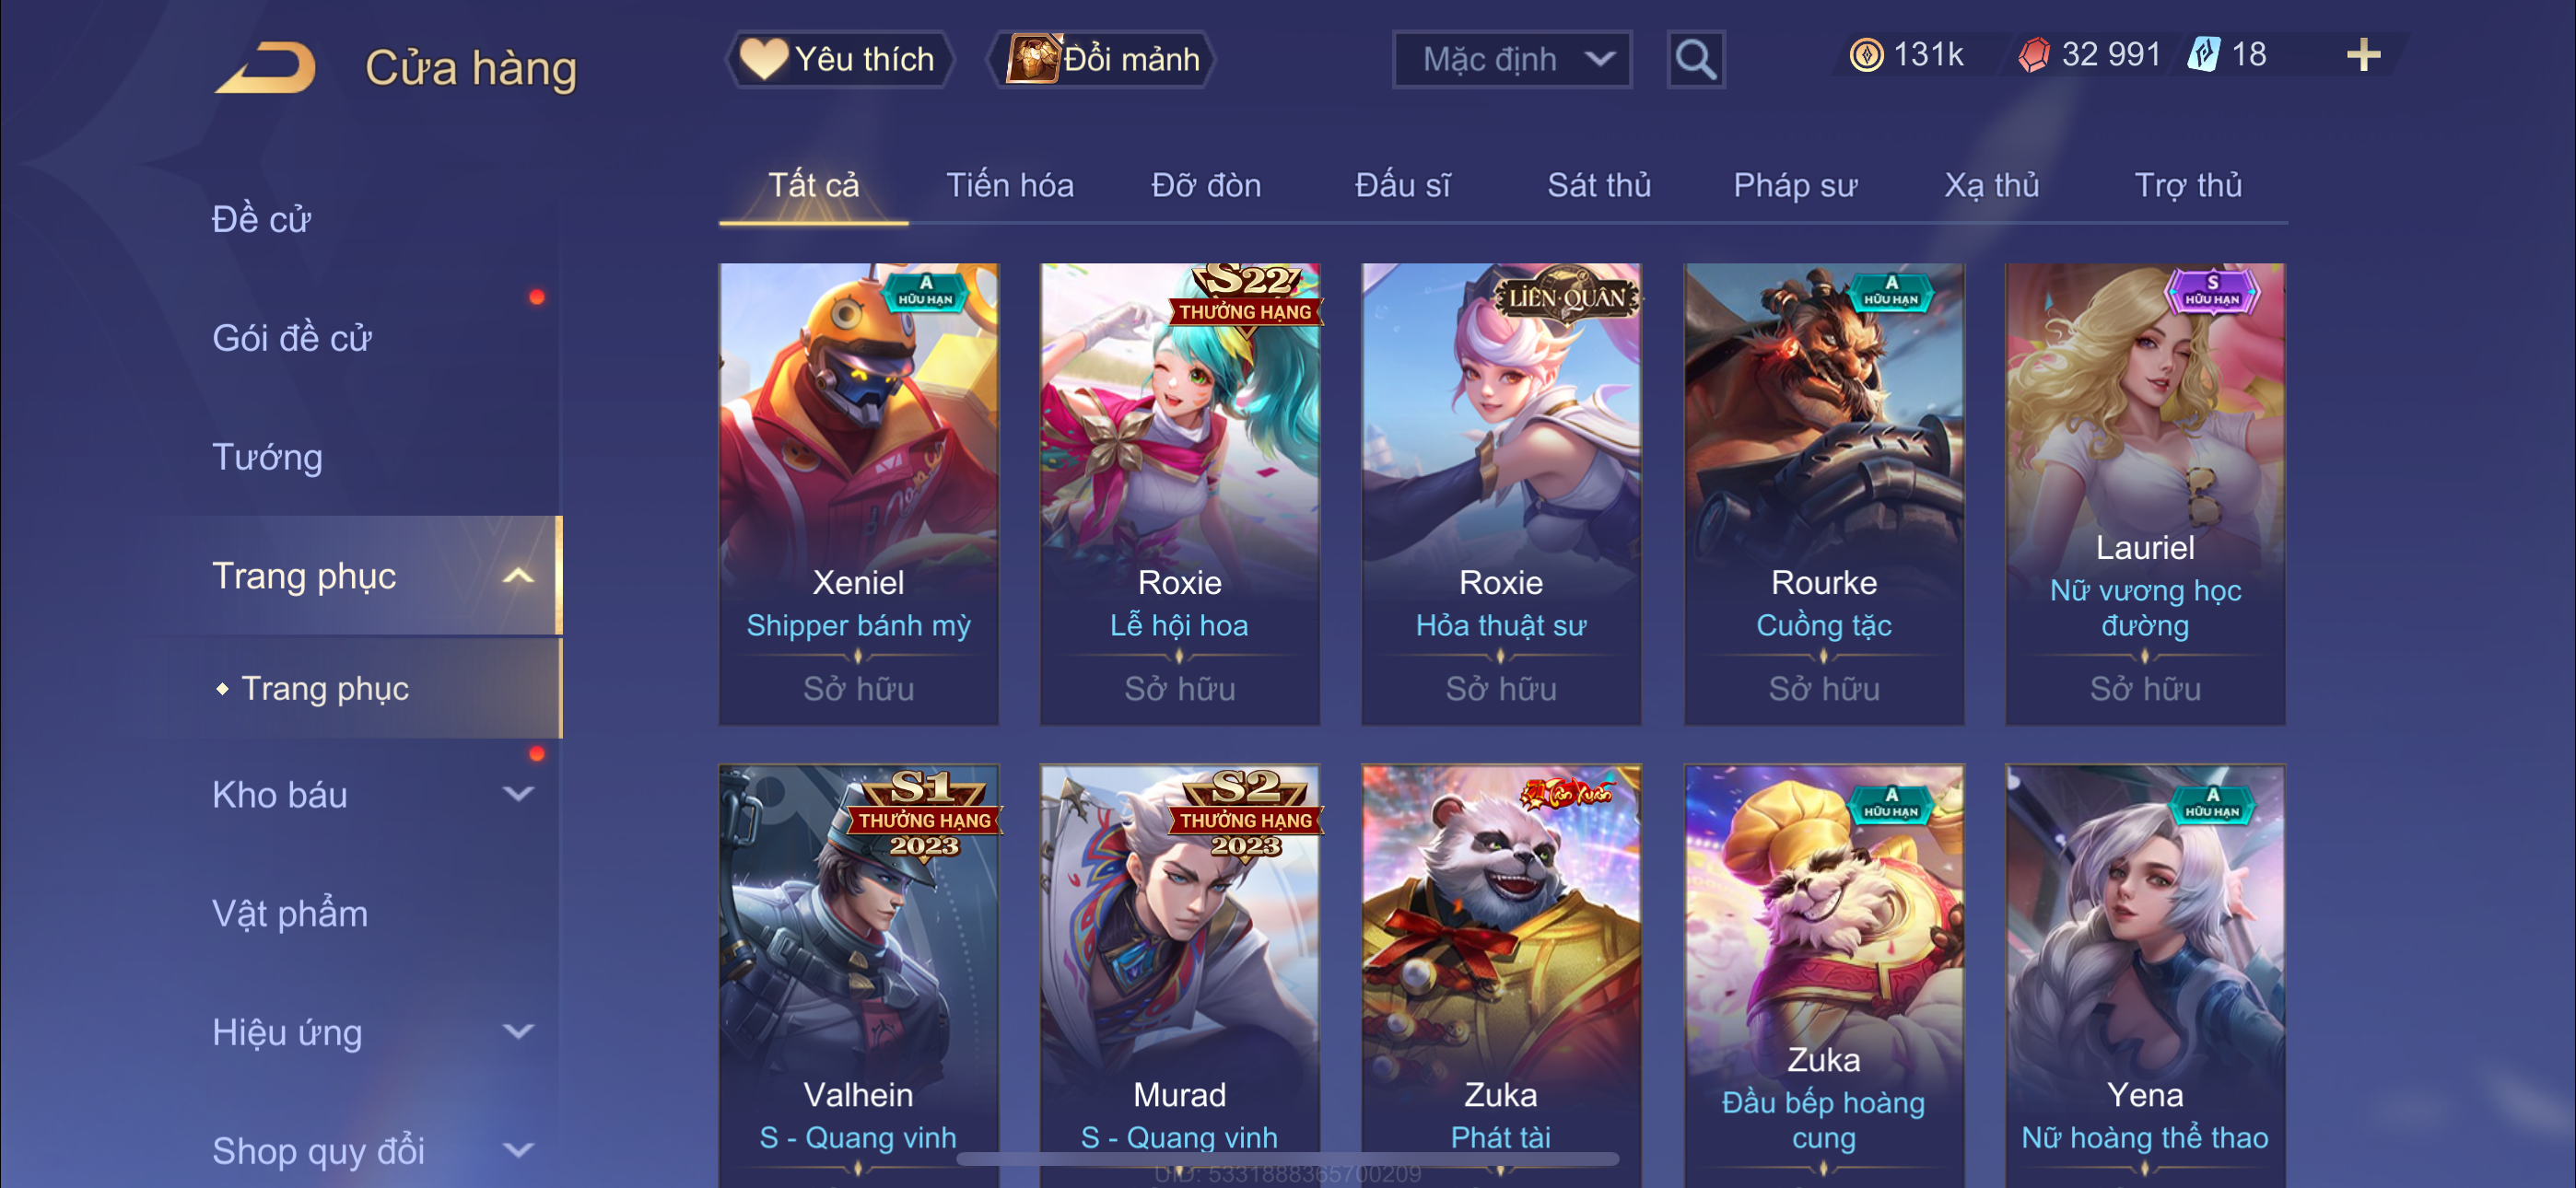Go to Gói đề cử menu
Viewport: 2576px width, 1188px height.
tap(292, 338)
